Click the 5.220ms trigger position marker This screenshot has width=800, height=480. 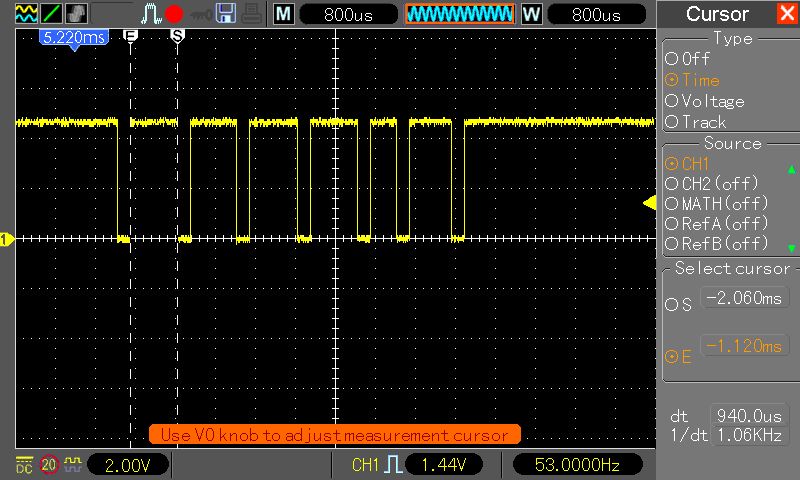coord(73,37)
